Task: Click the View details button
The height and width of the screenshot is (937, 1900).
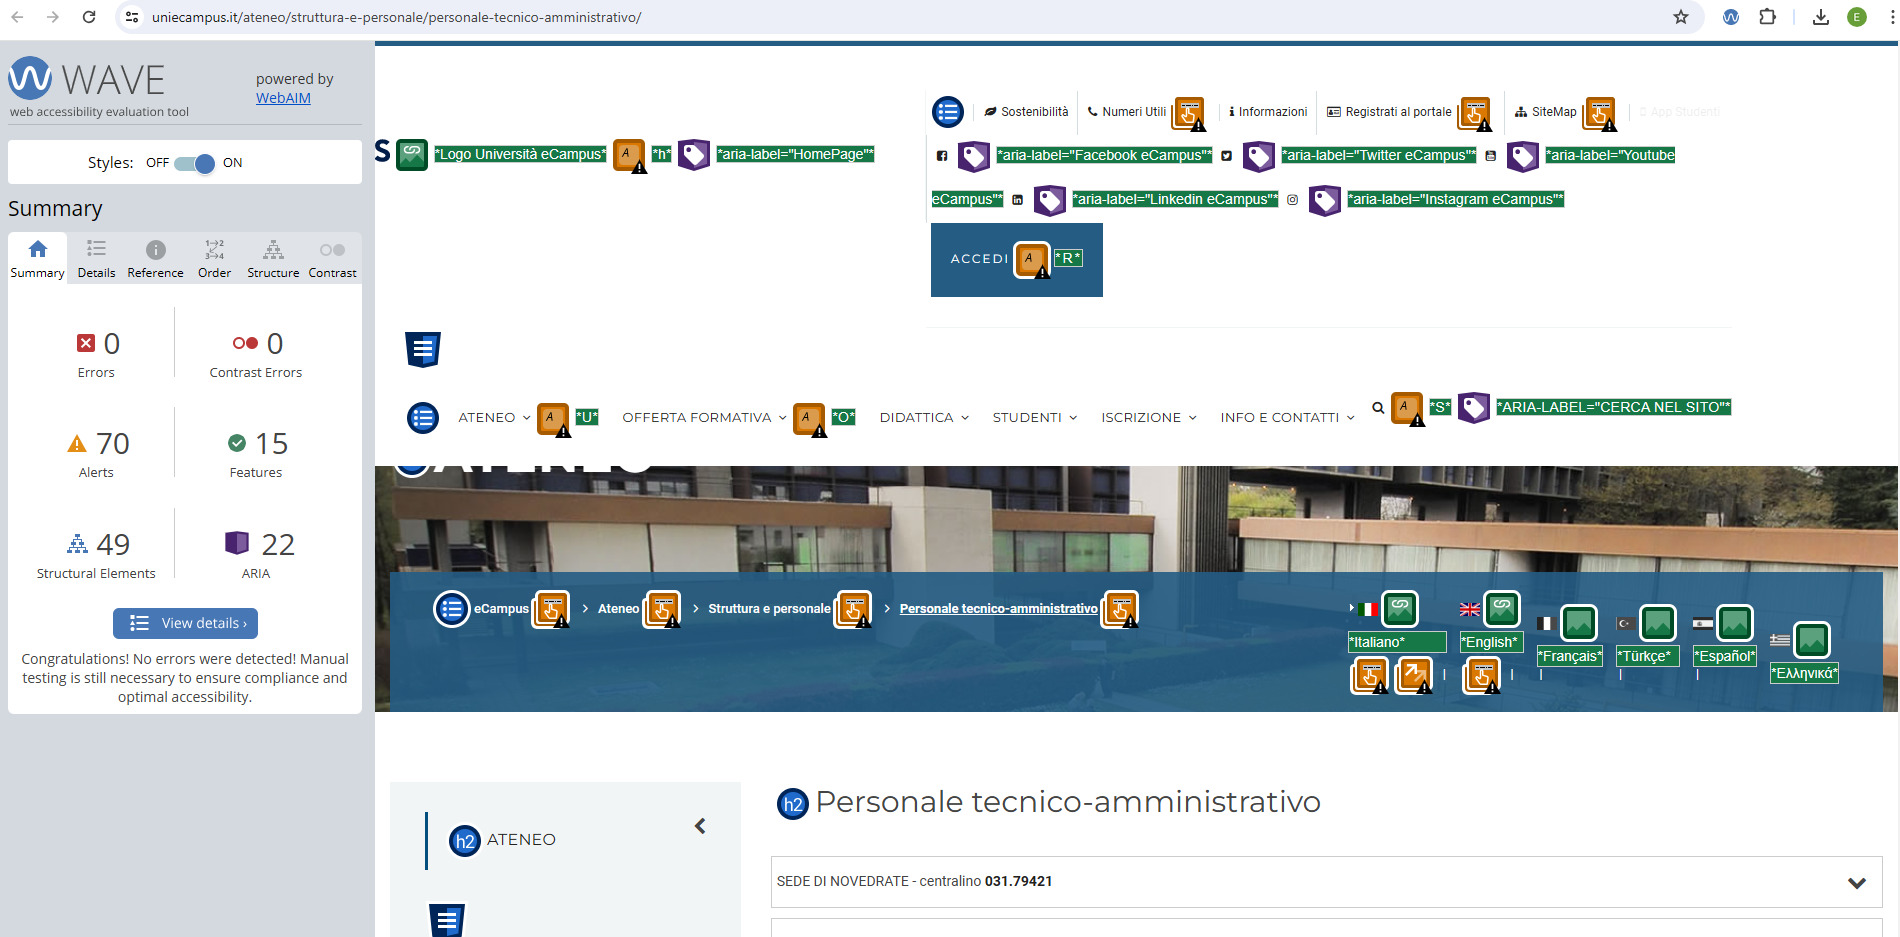Action: pos(186,623)
